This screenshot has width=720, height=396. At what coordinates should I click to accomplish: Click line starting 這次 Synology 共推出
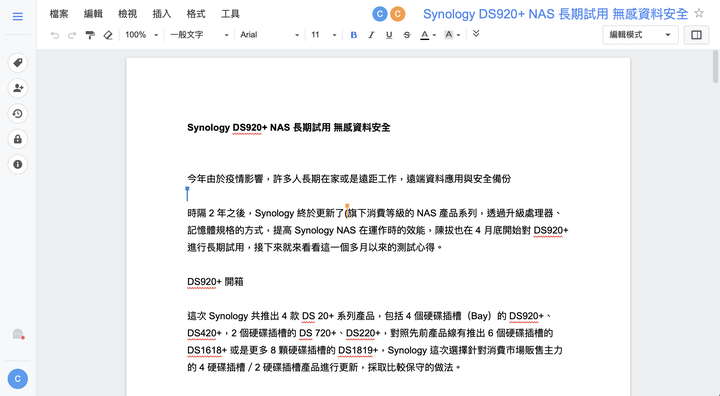point(369,316)
